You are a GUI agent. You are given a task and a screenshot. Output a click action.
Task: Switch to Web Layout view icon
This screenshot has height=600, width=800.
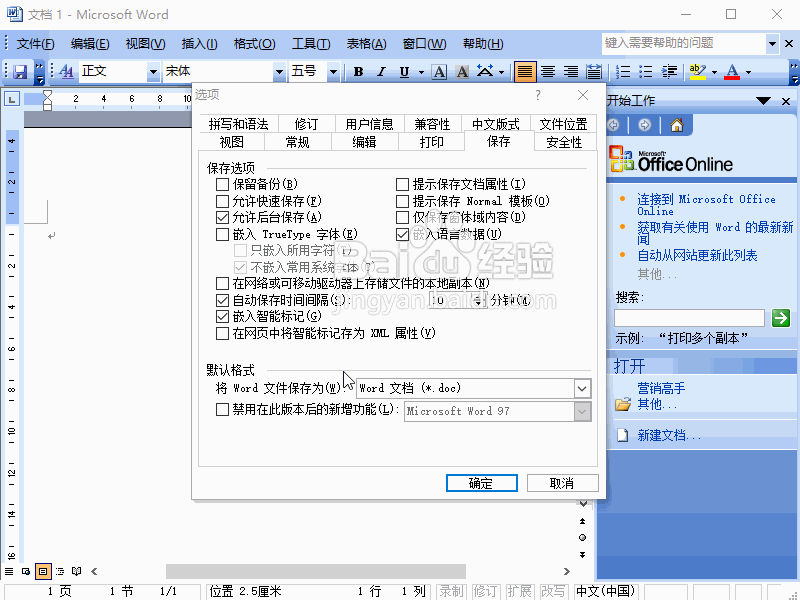(26, 571)
